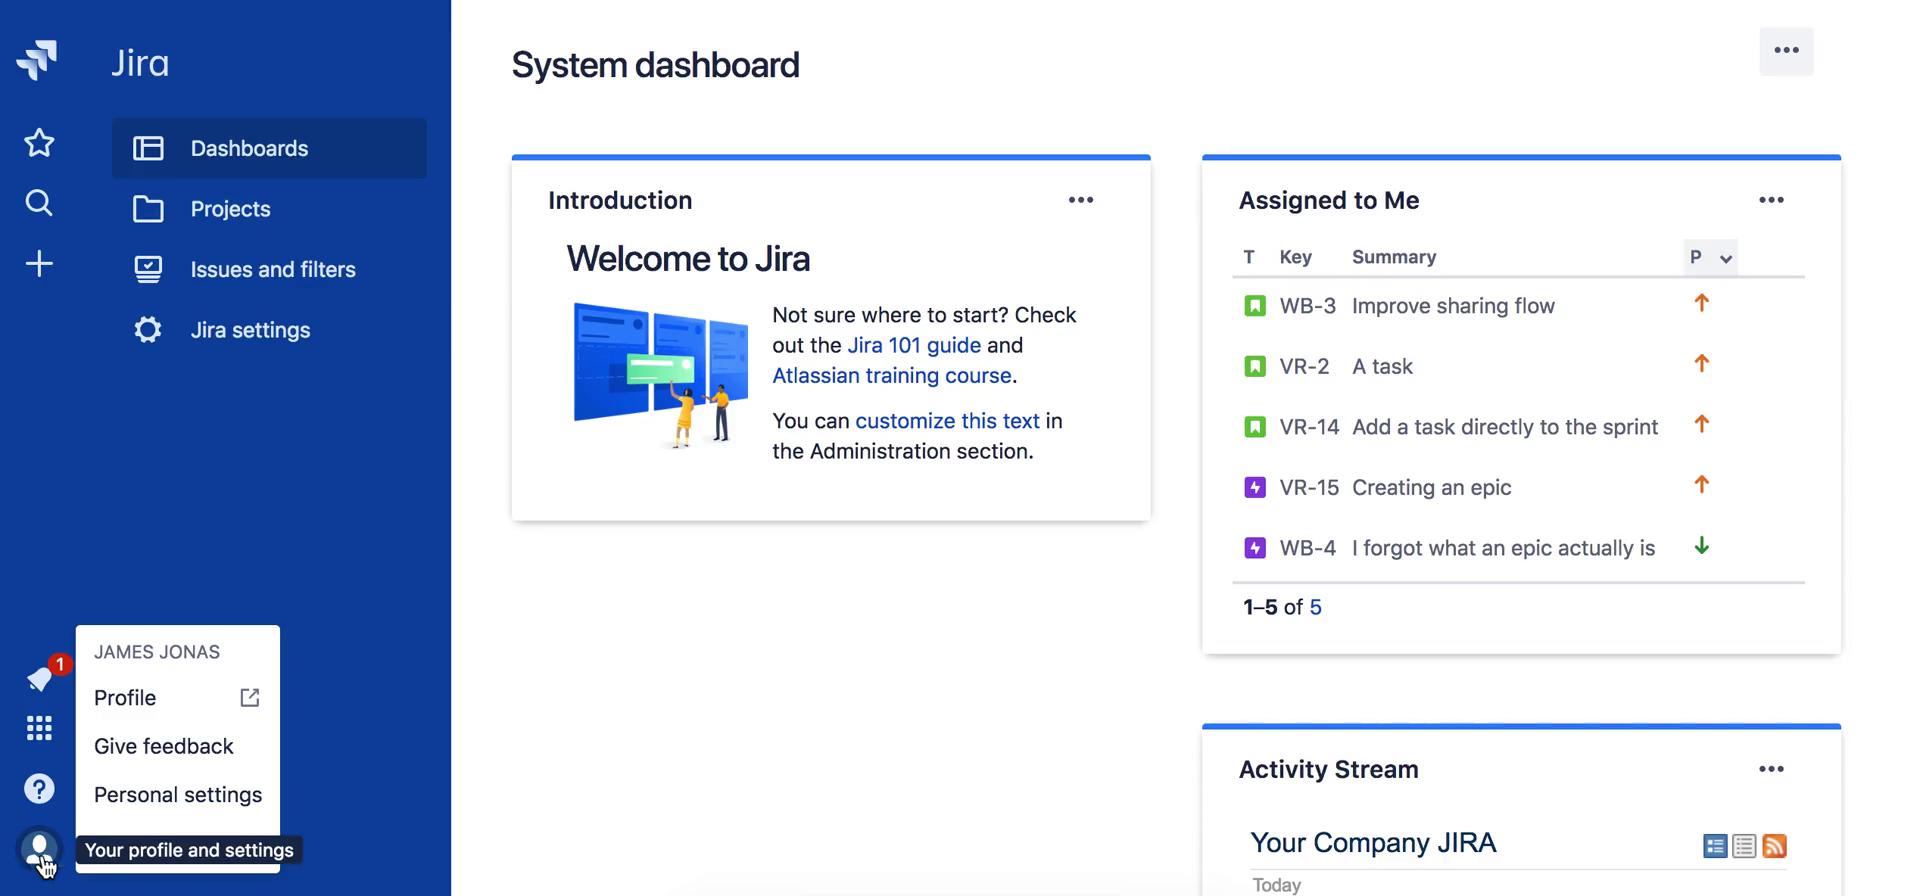Click the Welcome illustration image
The image size is (1920, 896).
point(661,374)
